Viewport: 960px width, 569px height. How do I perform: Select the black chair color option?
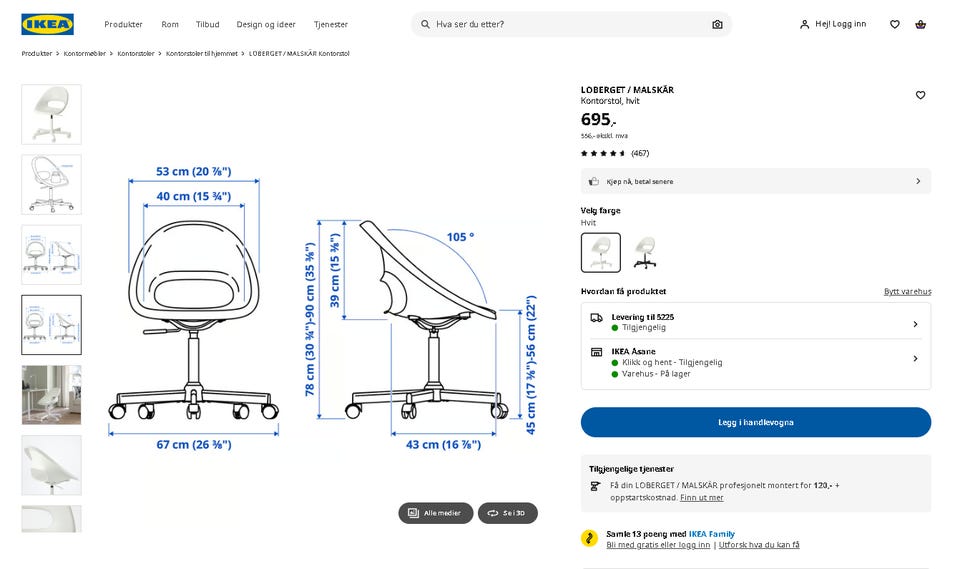645,252
